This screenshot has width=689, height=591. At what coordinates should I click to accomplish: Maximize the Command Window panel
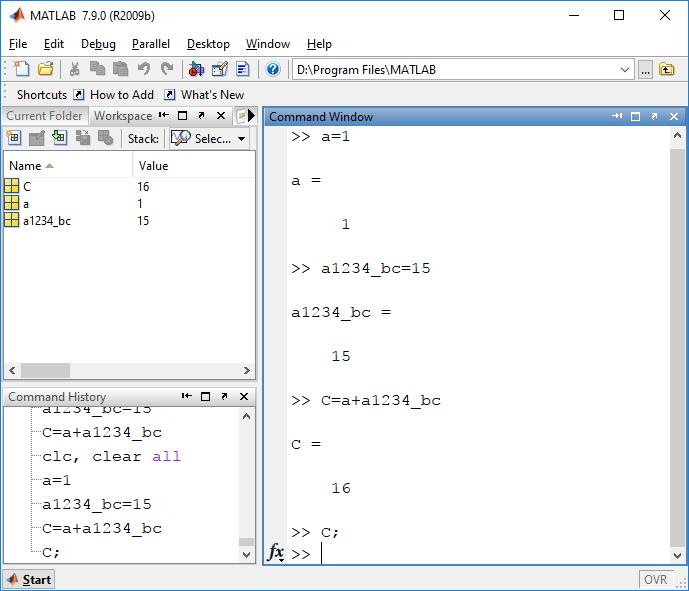click(x=635, y=116)
